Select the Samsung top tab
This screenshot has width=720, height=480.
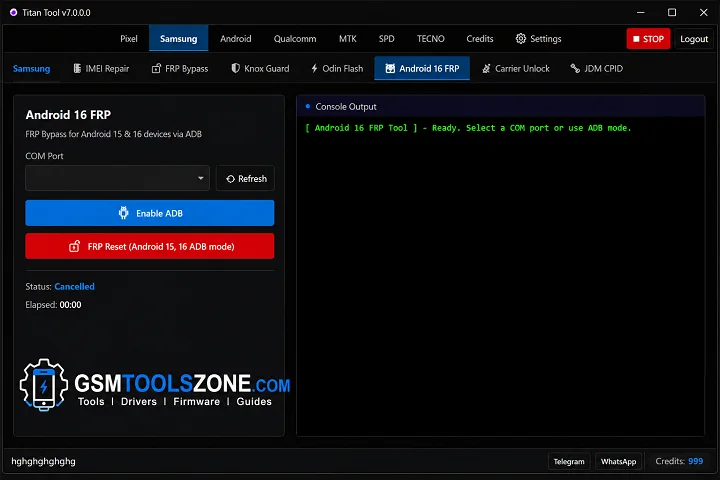(179, 39)
